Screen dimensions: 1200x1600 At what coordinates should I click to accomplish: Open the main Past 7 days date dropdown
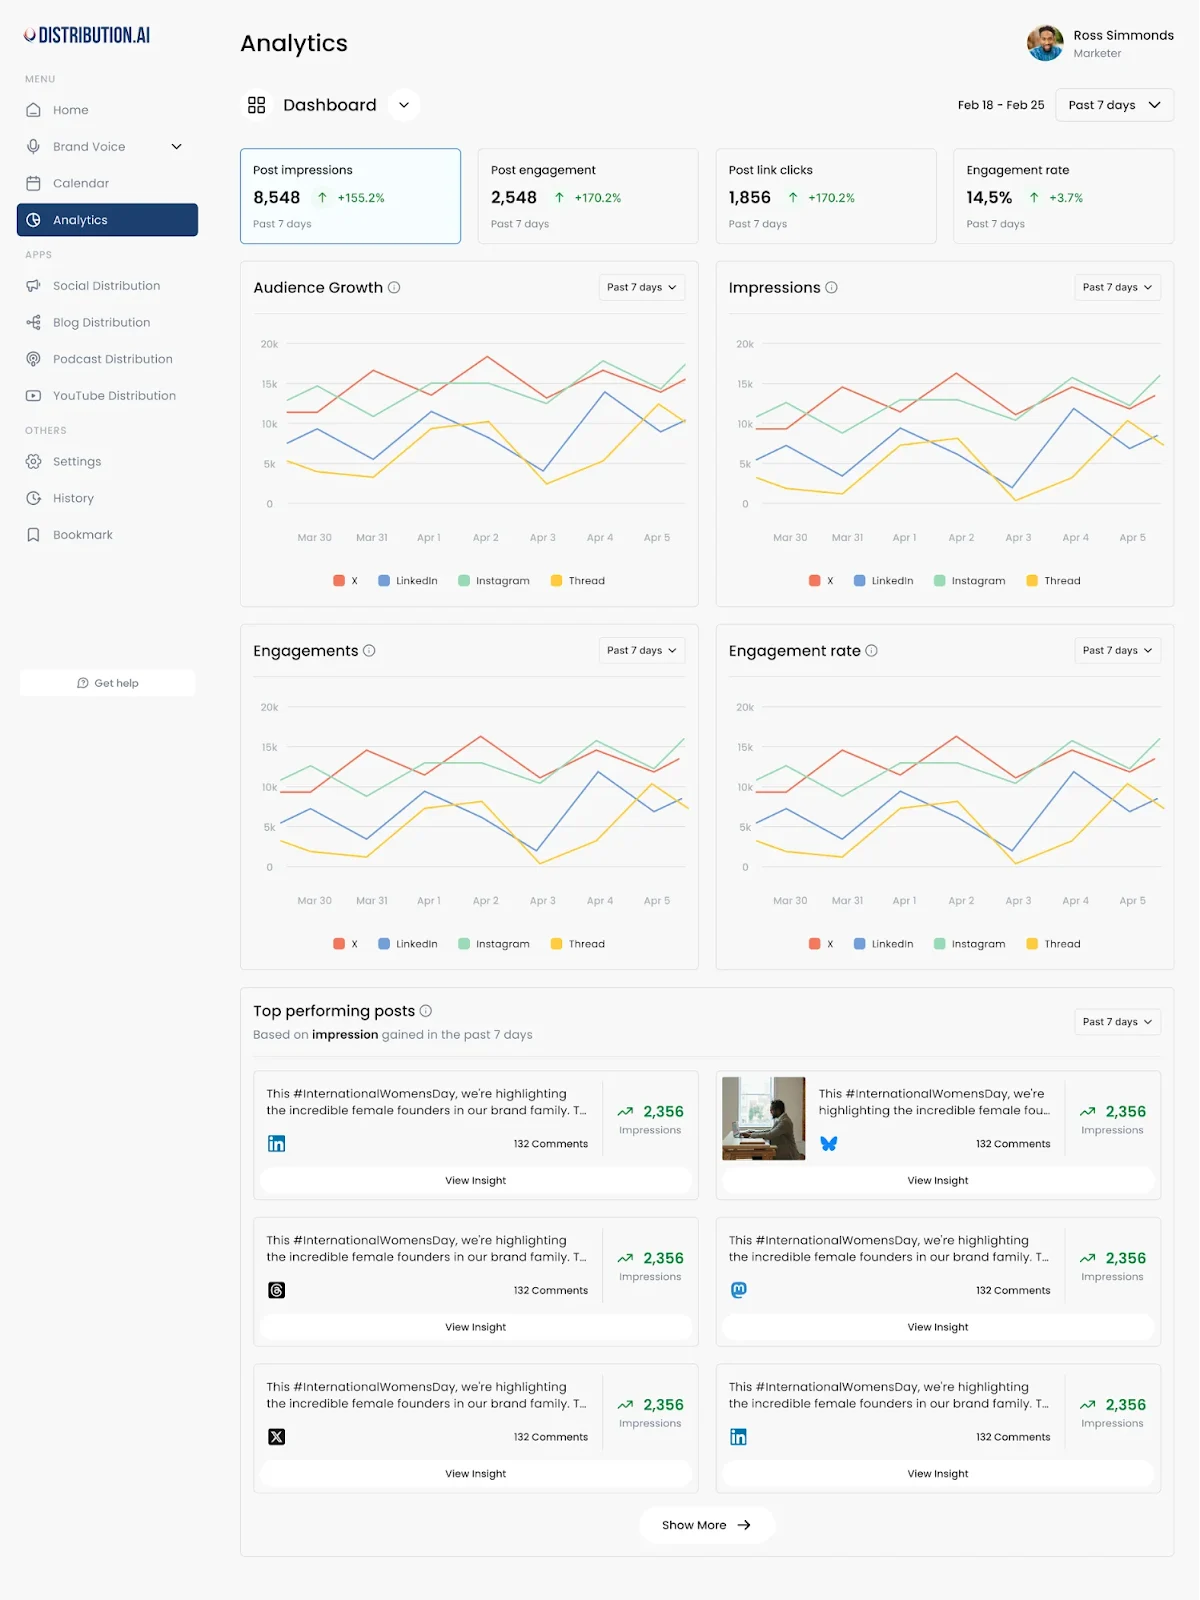(1114, 105)
